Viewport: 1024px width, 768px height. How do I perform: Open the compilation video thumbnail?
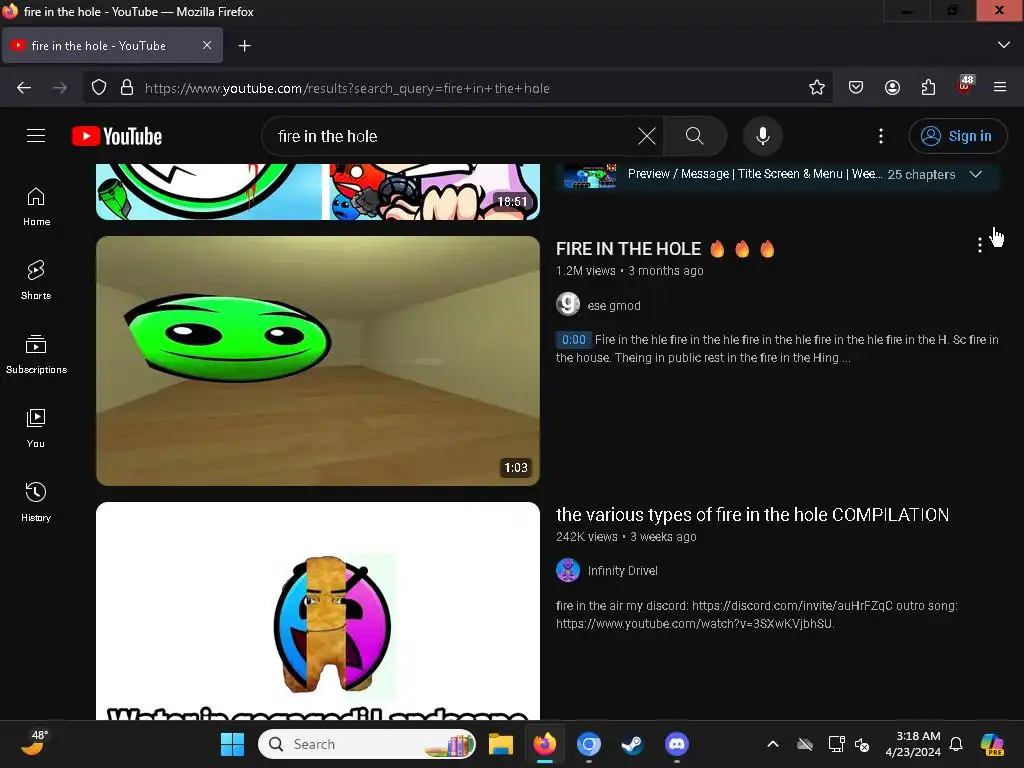point(318,611)
